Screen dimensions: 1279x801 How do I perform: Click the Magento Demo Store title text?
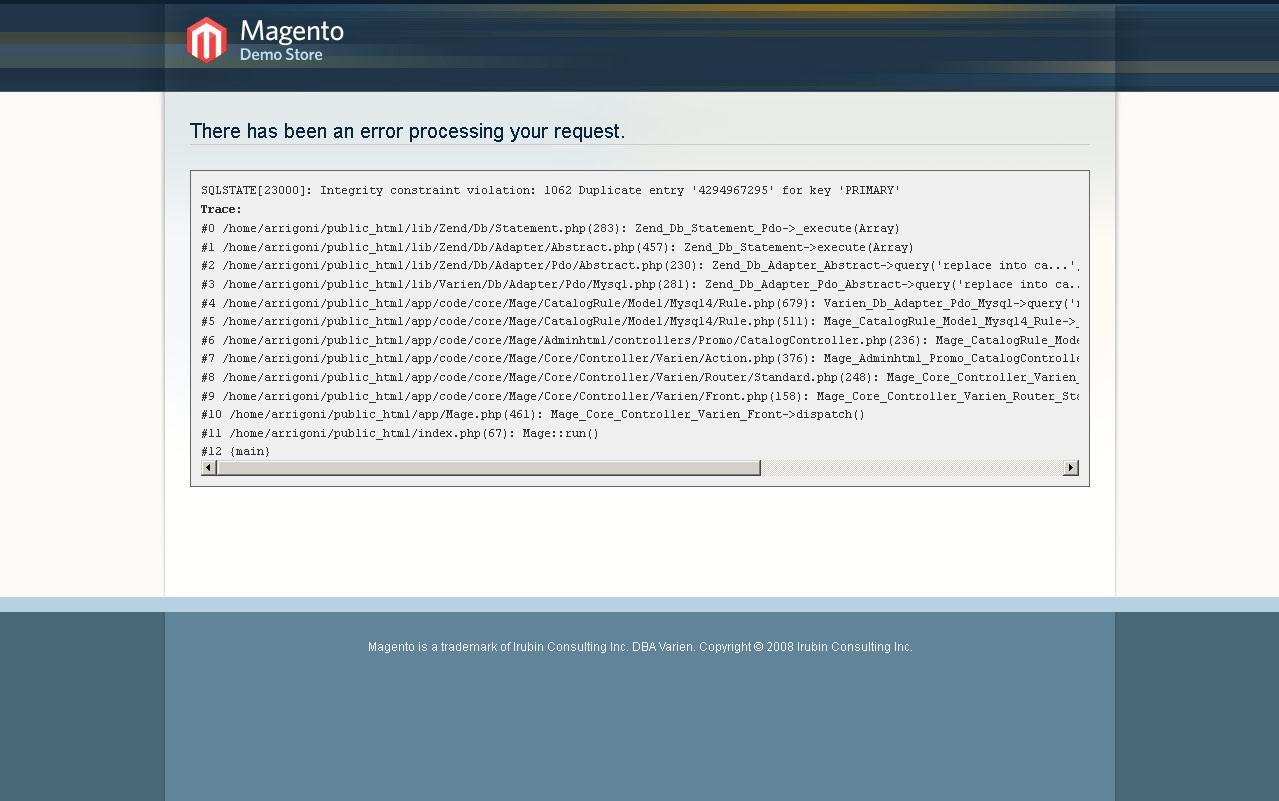(291, 40)
